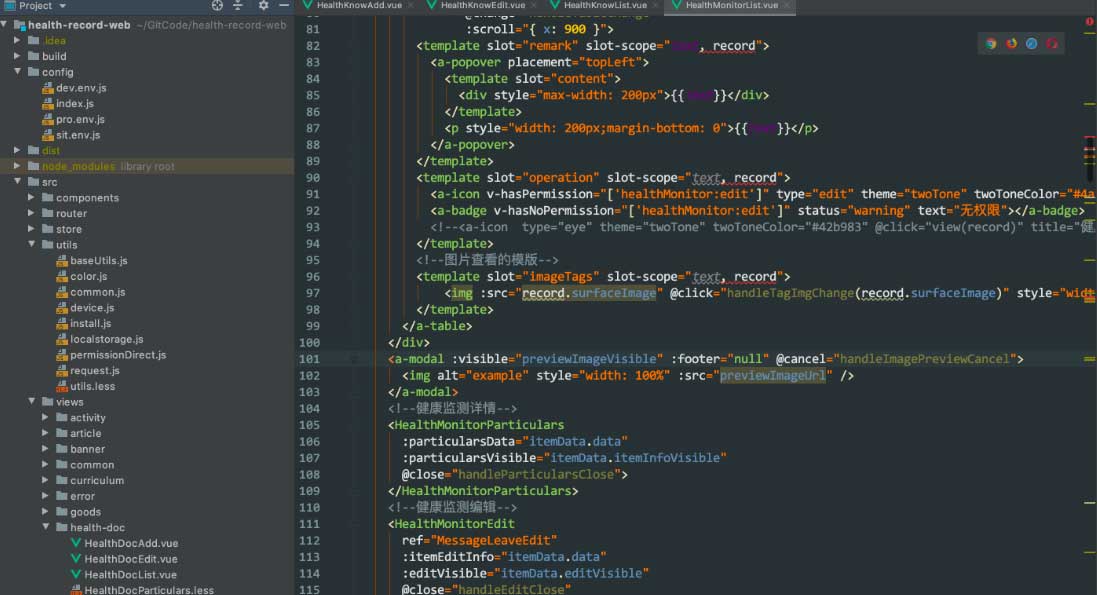Open preview in Safari browser
Screen dimensions: 1097x595
pos(1031,43)
